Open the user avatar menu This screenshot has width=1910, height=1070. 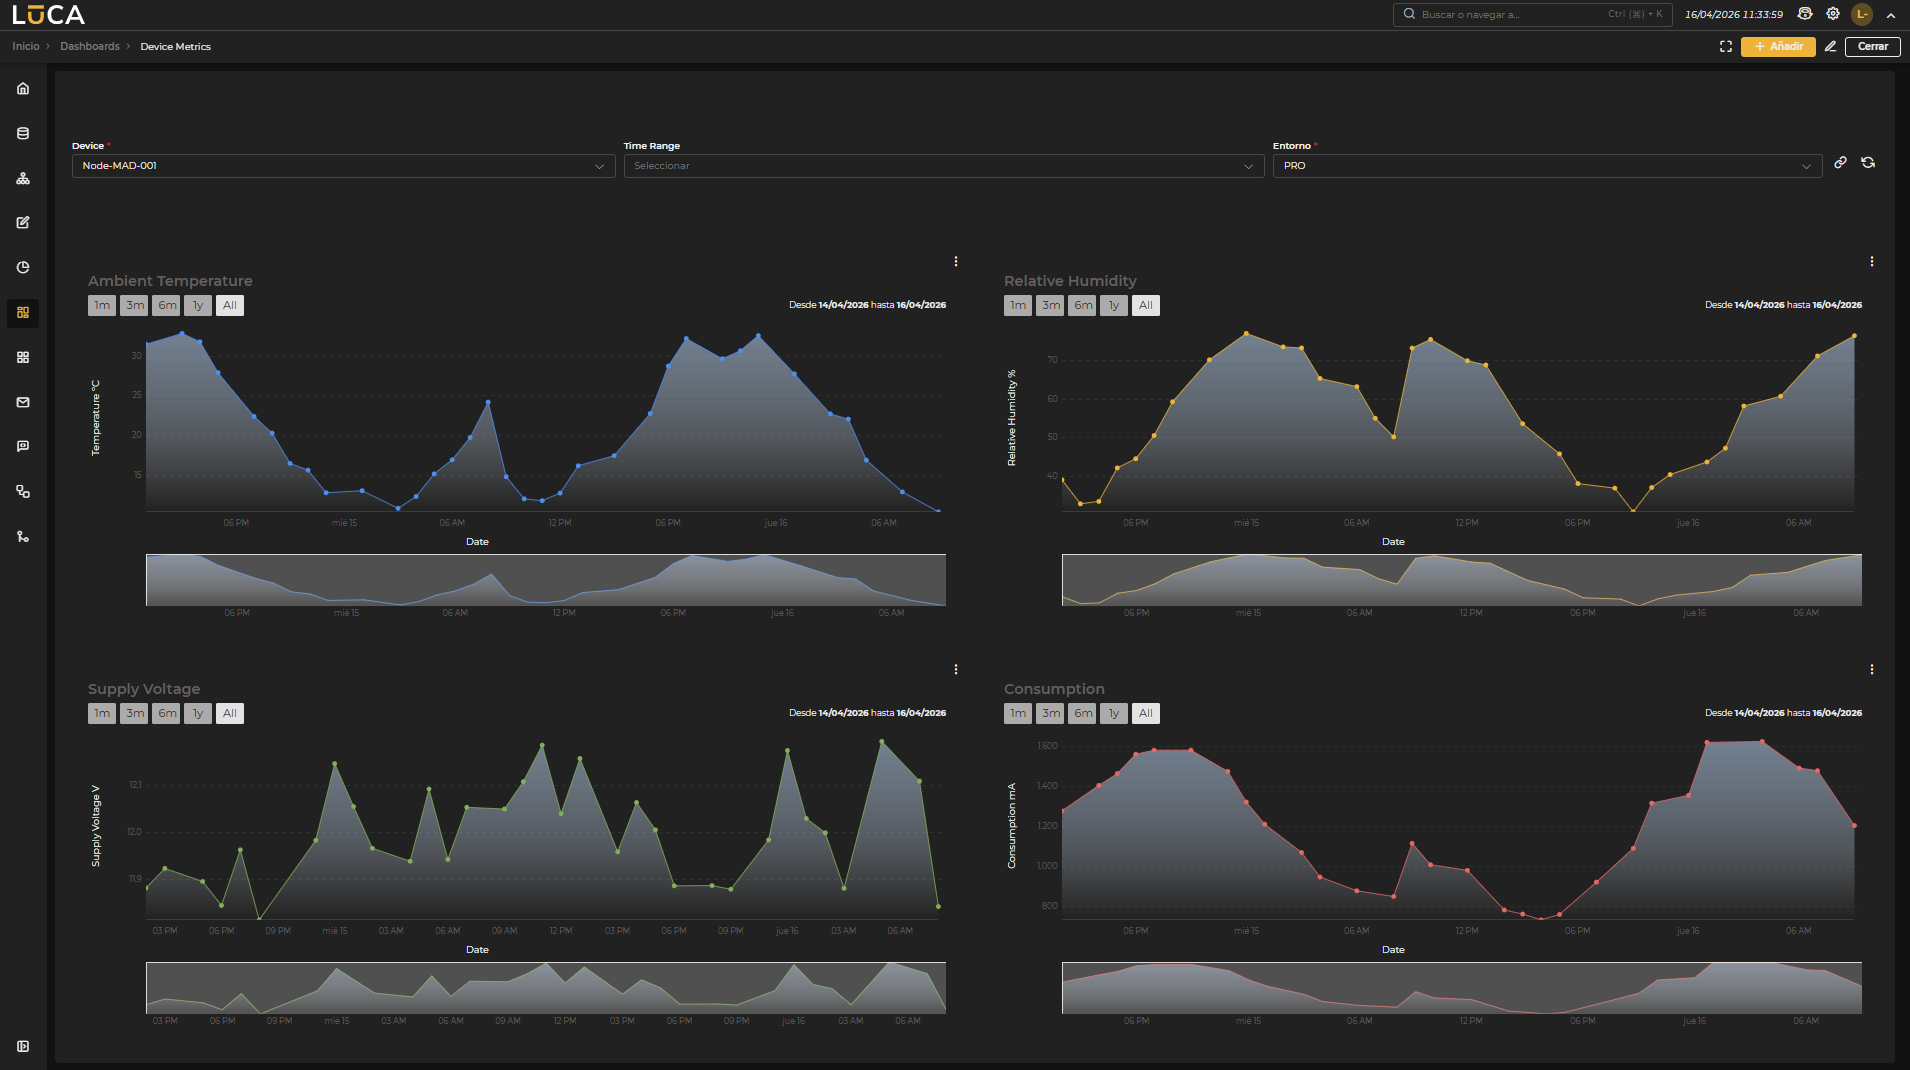tap(1862, 14)
